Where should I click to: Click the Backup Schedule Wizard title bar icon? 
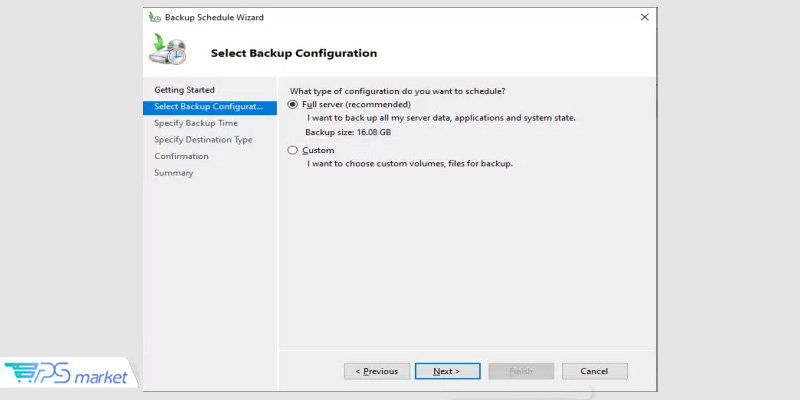154,18
